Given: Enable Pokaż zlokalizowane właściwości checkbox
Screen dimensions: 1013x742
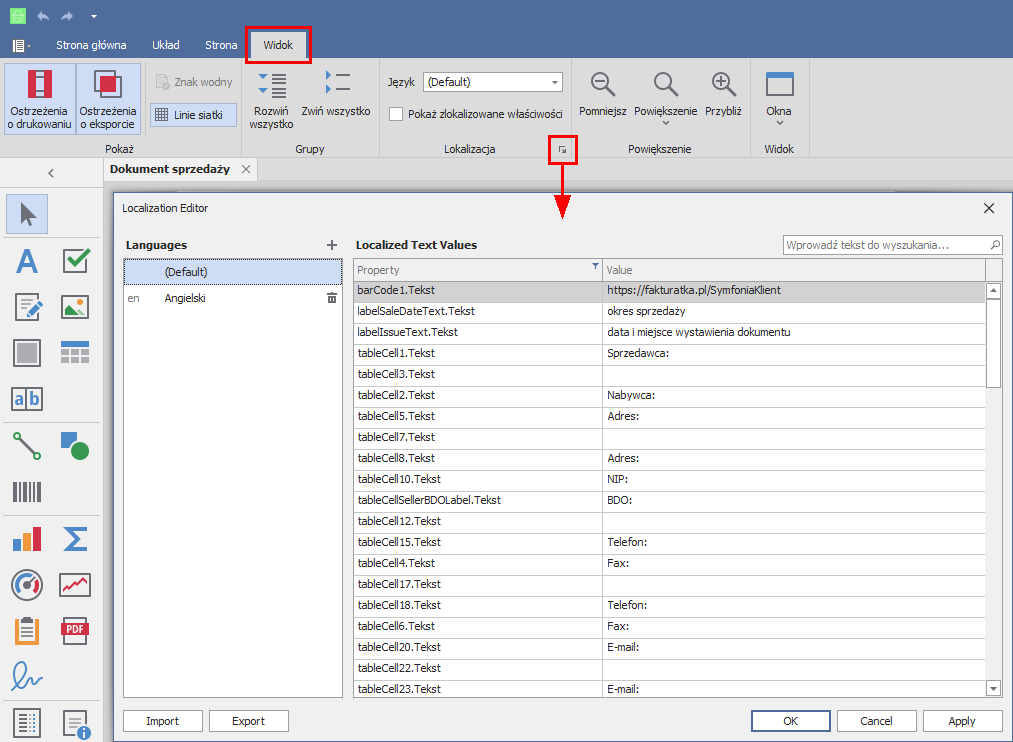Looking at the screenshot, I should (x=396, y=114).
